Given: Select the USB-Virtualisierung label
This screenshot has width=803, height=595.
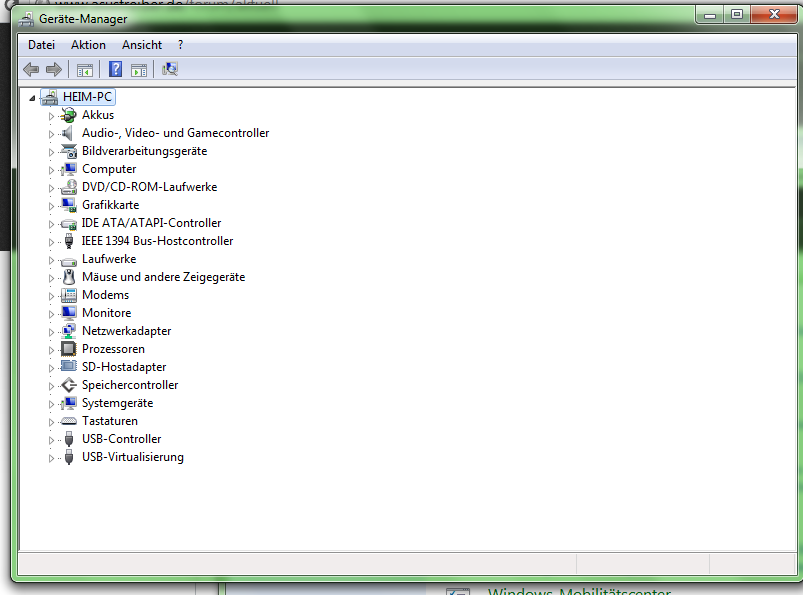Looking at the screenshot, I should point(133,457).
